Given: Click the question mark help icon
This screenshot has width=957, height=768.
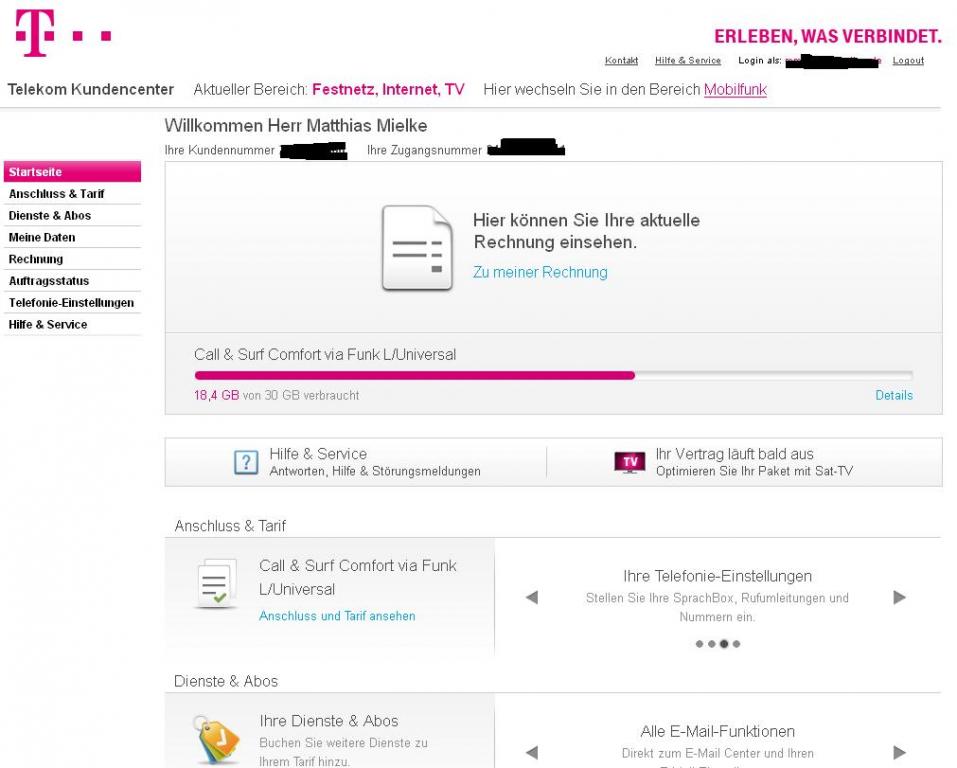Looking at the screenshot, I should click(x=246, y=462).
